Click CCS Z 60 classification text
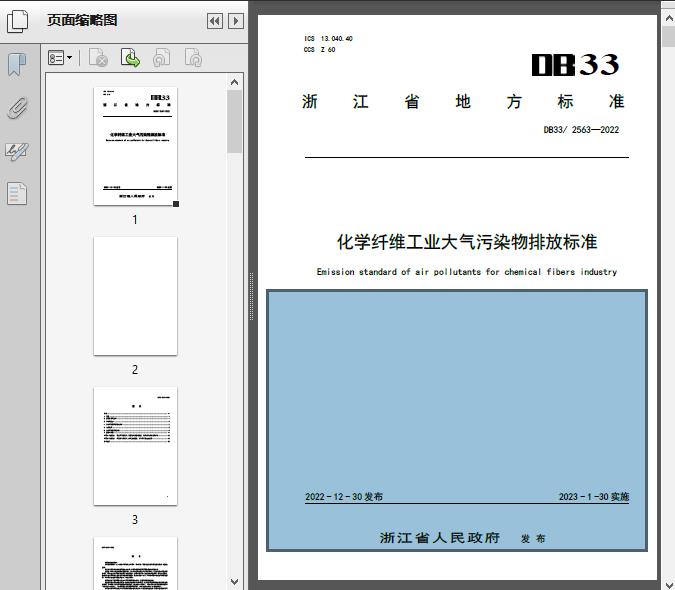 point(319,49)
